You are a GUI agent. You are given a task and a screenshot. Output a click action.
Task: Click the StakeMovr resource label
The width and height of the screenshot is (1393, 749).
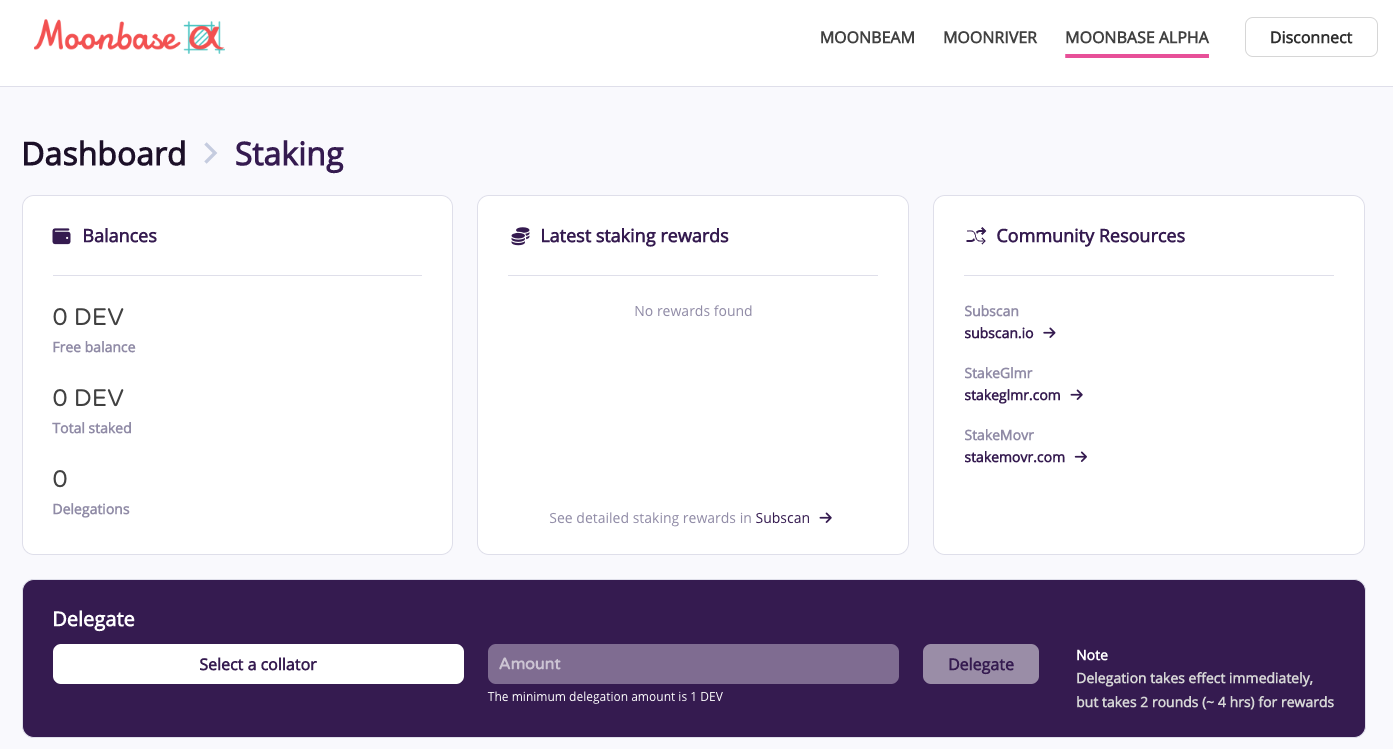tap(999, 435)
